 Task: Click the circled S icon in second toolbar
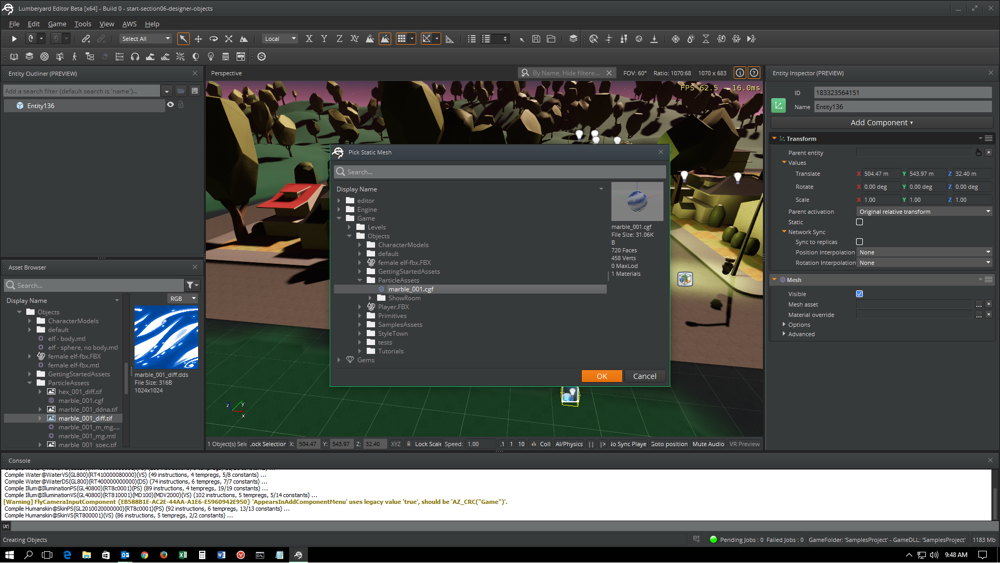[x=261, y=57]
